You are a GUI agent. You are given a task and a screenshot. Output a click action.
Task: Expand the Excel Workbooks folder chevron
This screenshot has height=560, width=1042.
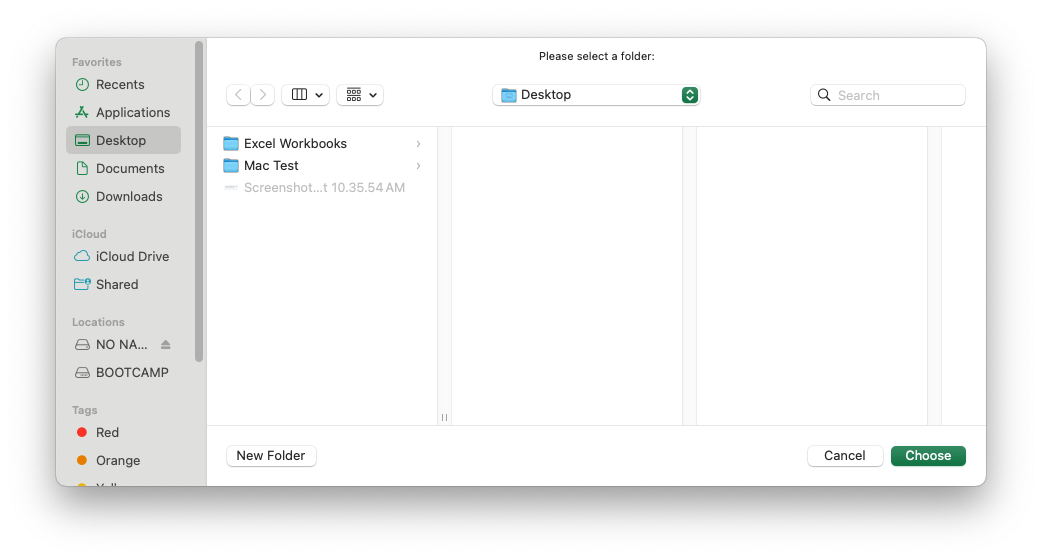point(418,144)
